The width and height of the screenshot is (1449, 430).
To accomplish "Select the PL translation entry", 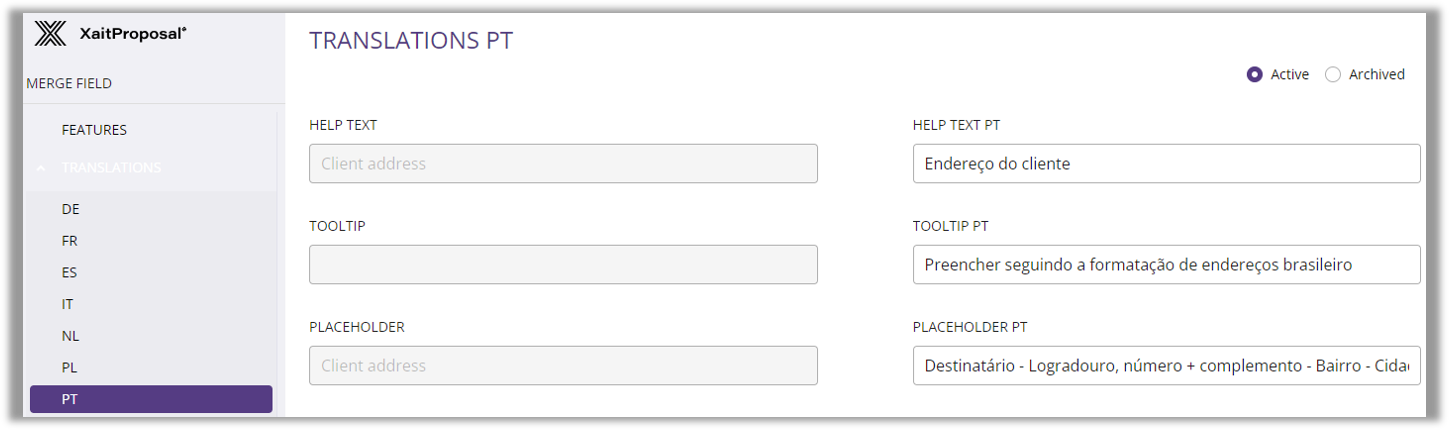I will point(70,367).
